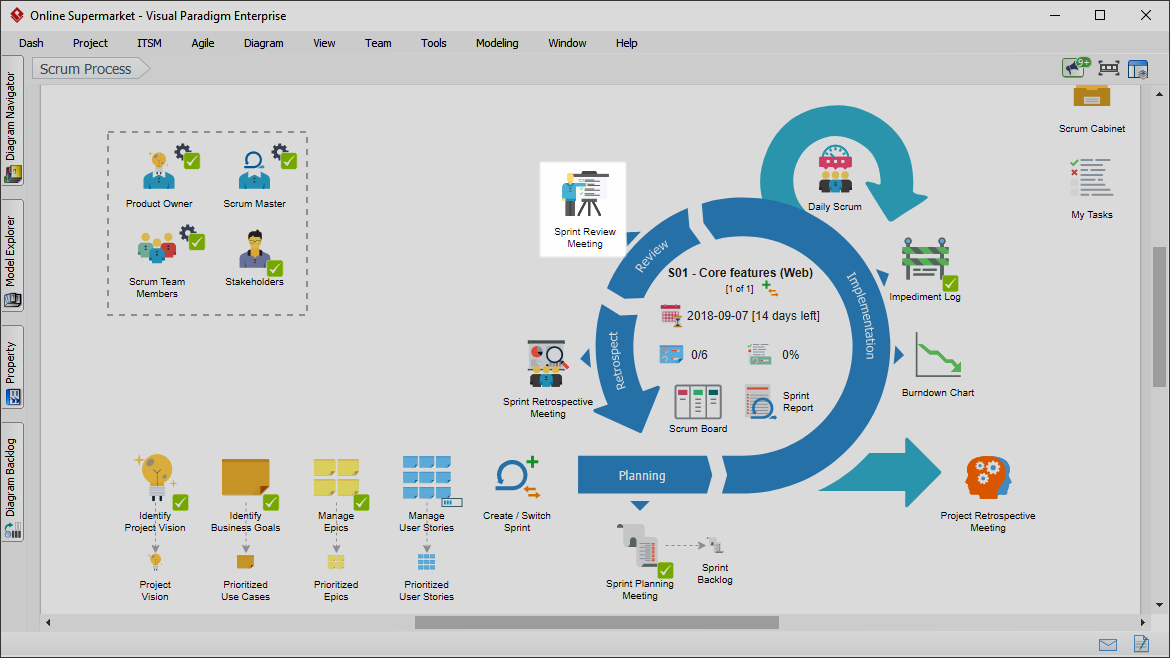Toggle the Identify Project Vision checkmark
This screenshot has height=658, width=1170.
click(181, 502)
